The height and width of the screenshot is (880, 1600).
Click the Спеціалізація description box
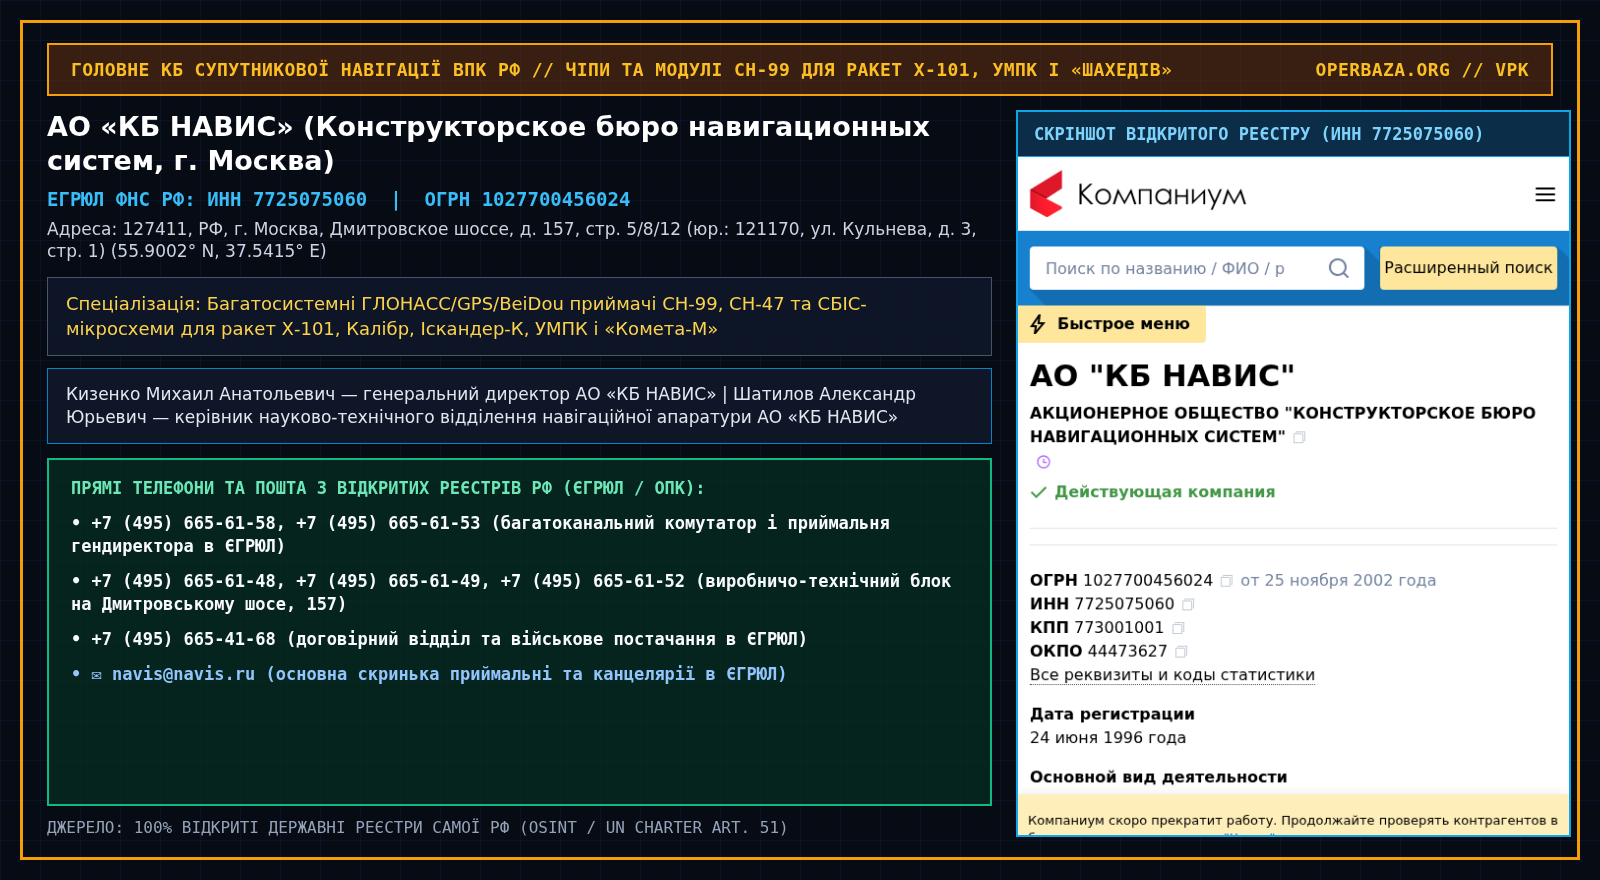point(519,316)
